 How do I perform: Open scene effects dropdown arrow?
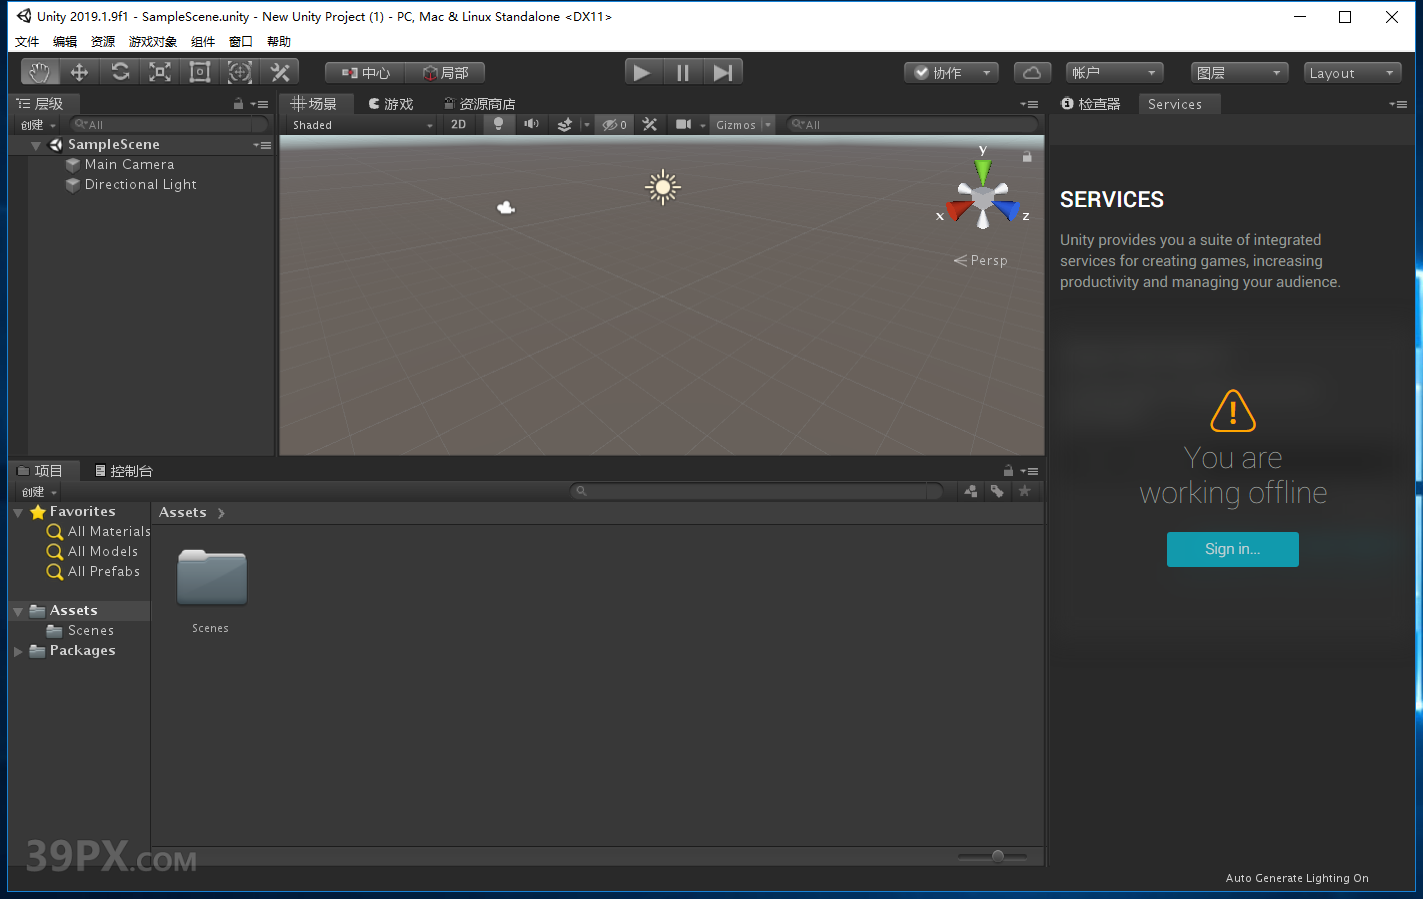[587, 125]
